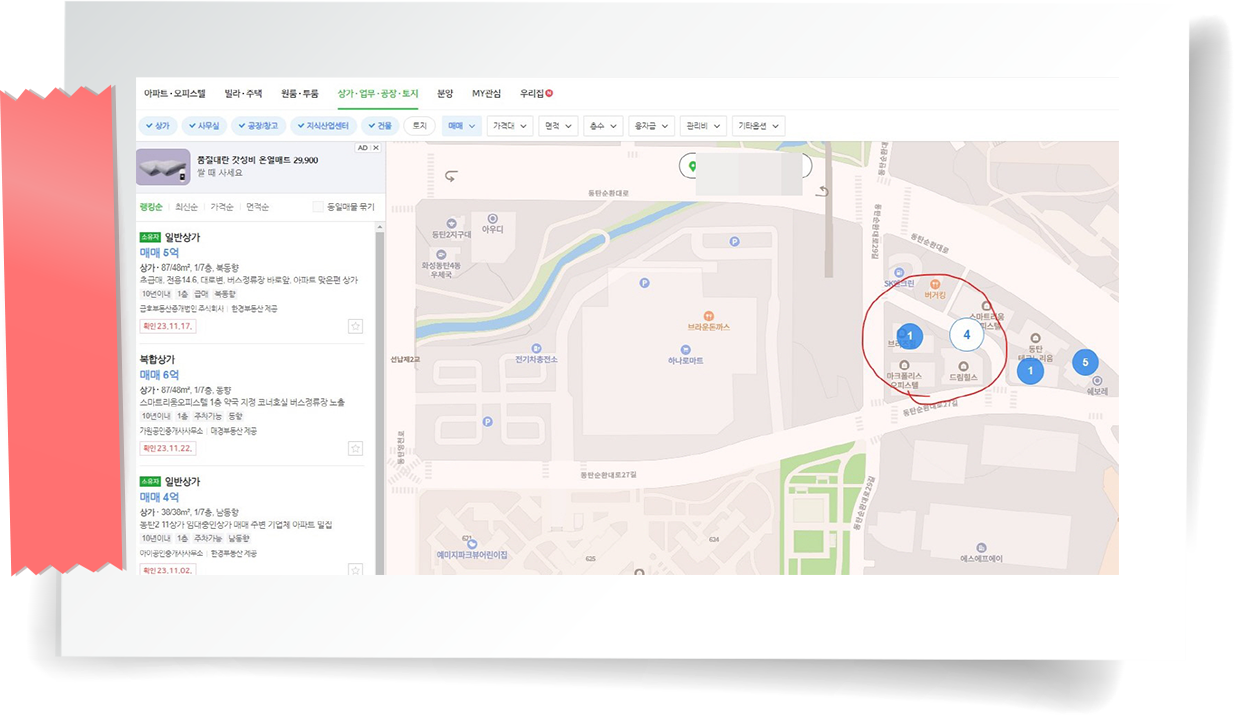The height and width of the screenshot is (715, 1234).
Task: Sort listings by 면적순
Action: pos(257,207)
